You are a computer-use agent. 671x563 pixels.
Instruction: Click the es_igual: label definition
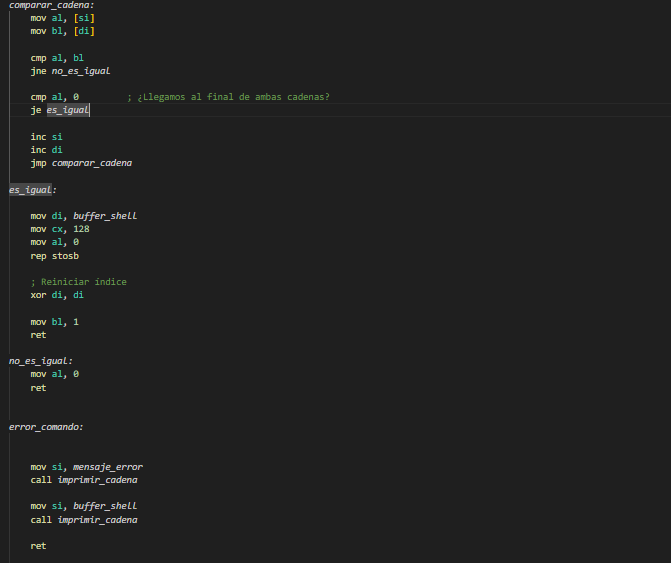(x=32, y=189)
